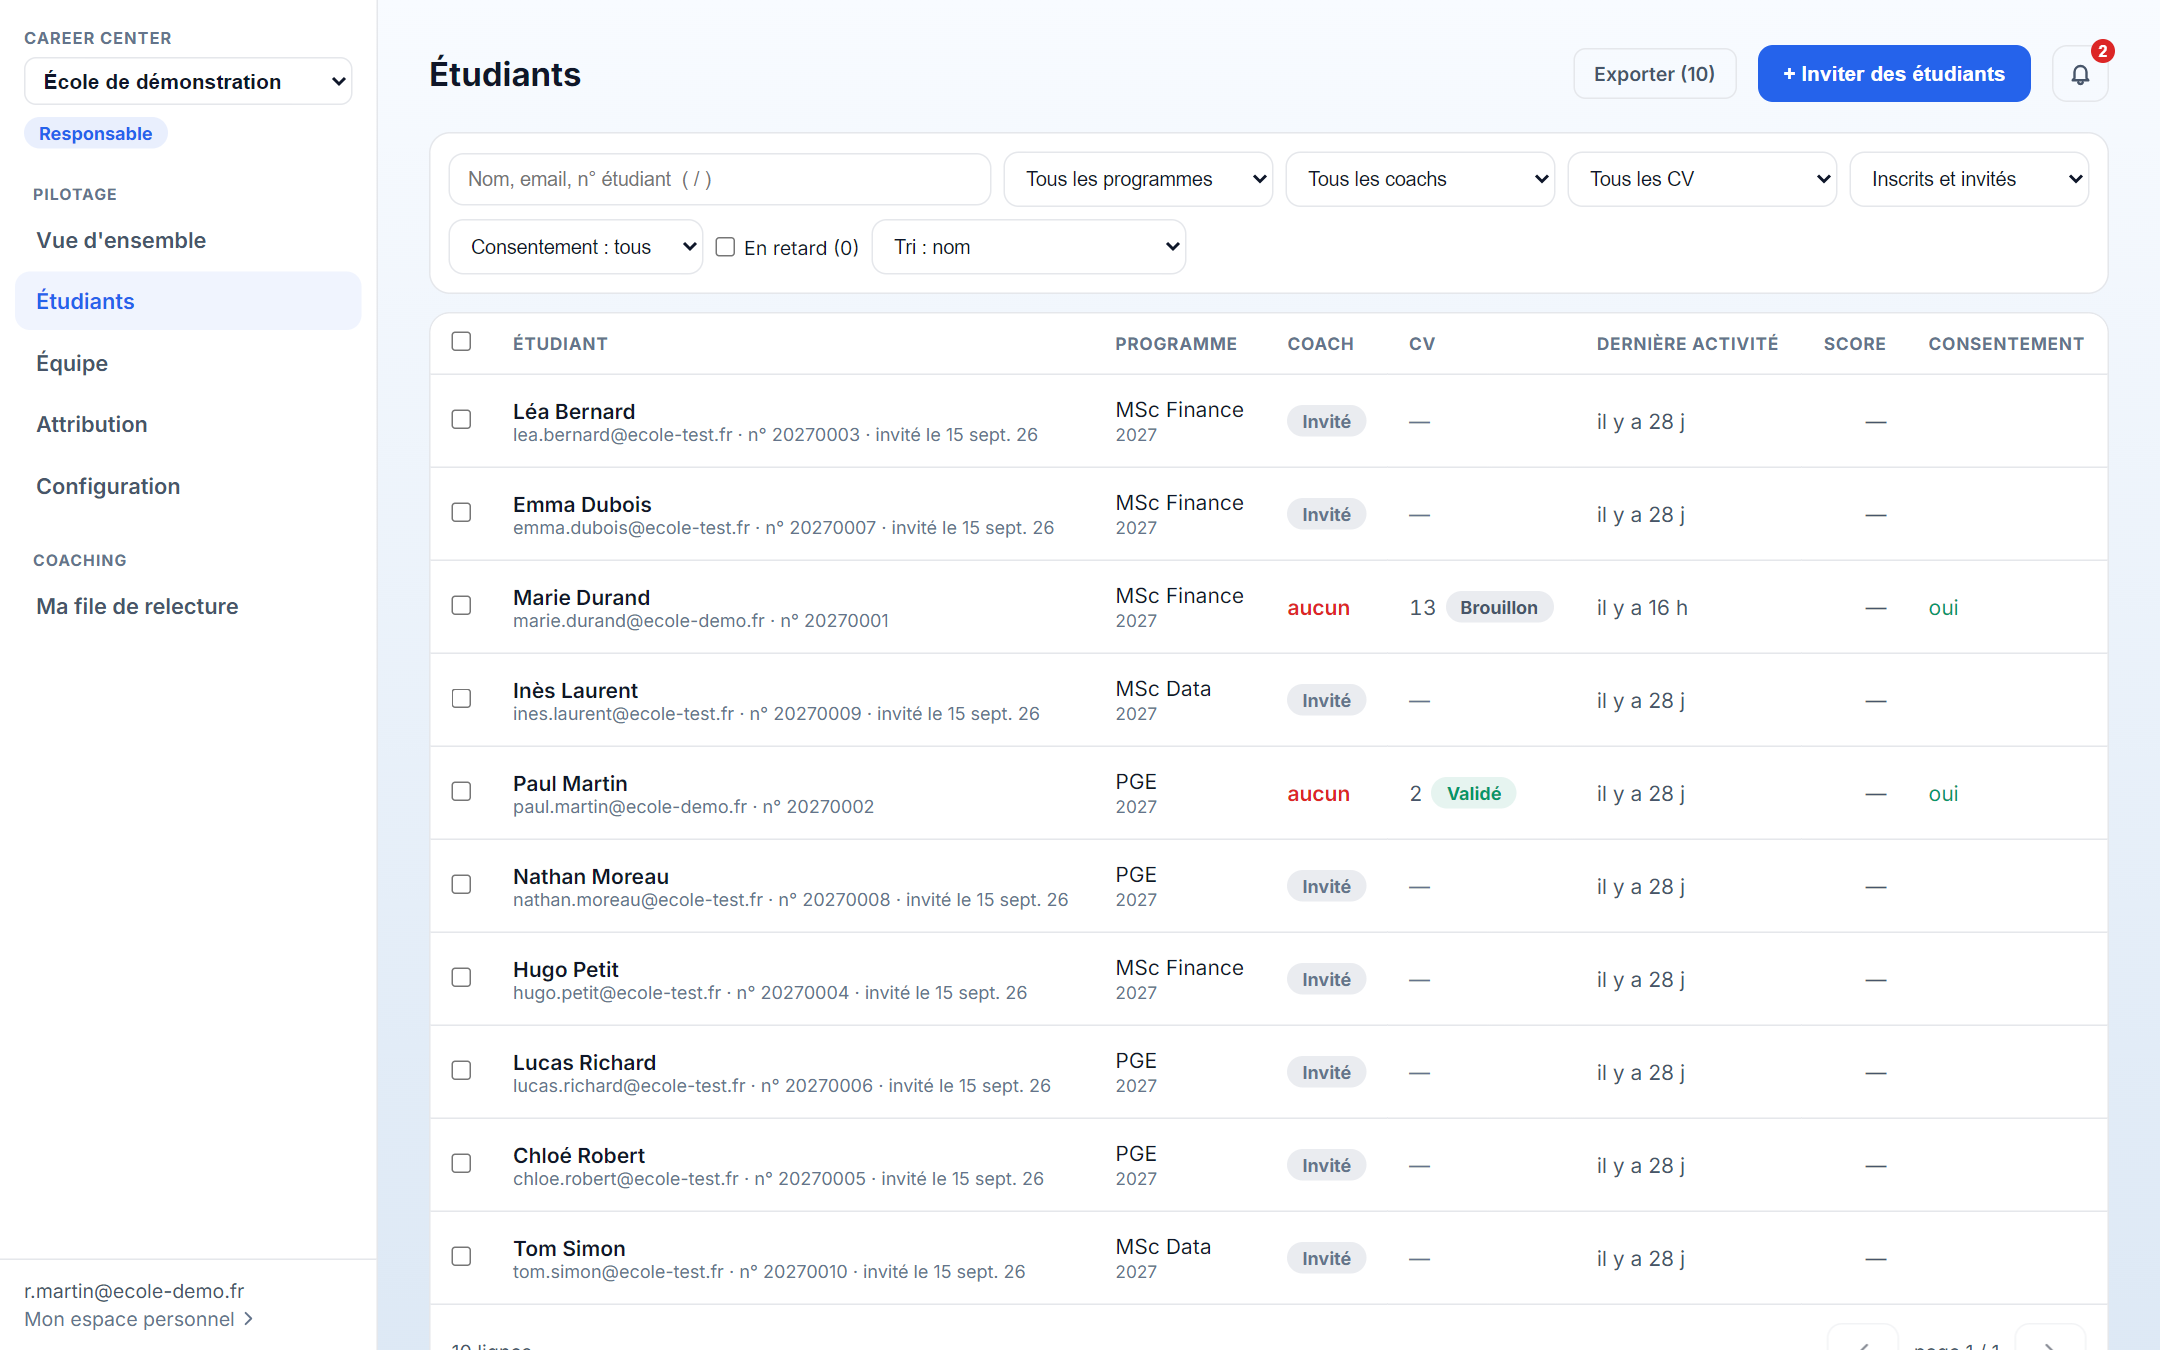Click Lucas Richard's name
Viewport: 2160px width, 1350px height.
(x=584, y=1062)
